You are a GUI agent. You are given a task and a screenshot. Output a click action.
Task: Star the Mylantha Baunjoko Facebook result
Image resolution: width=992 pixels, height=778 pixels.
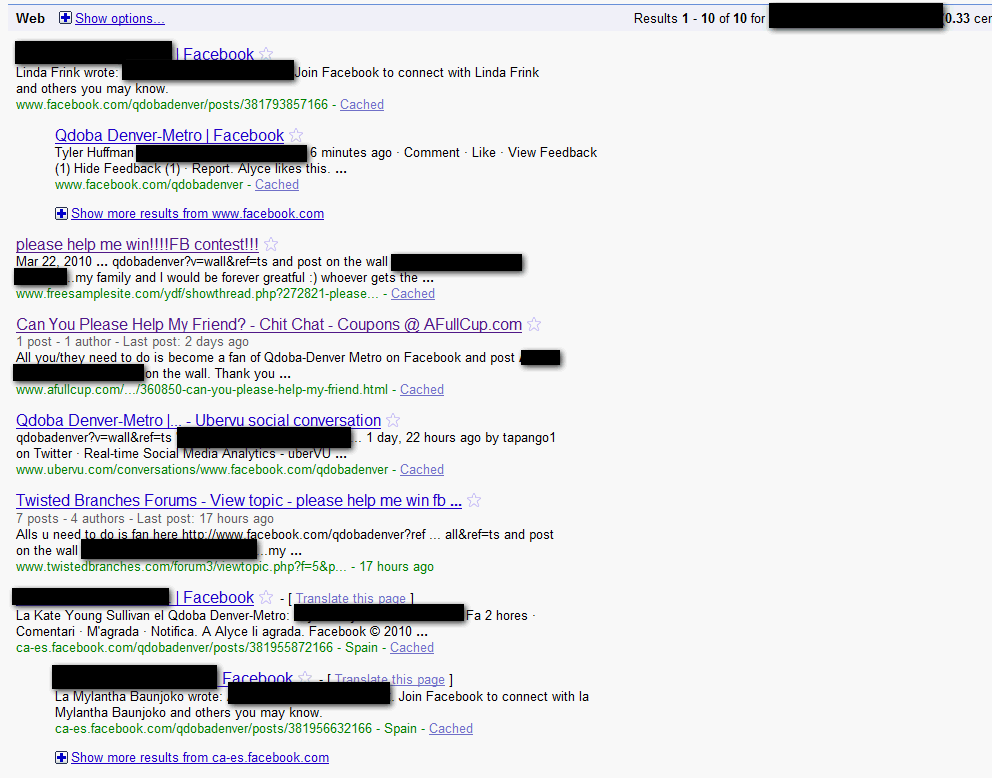coord(305,677)
